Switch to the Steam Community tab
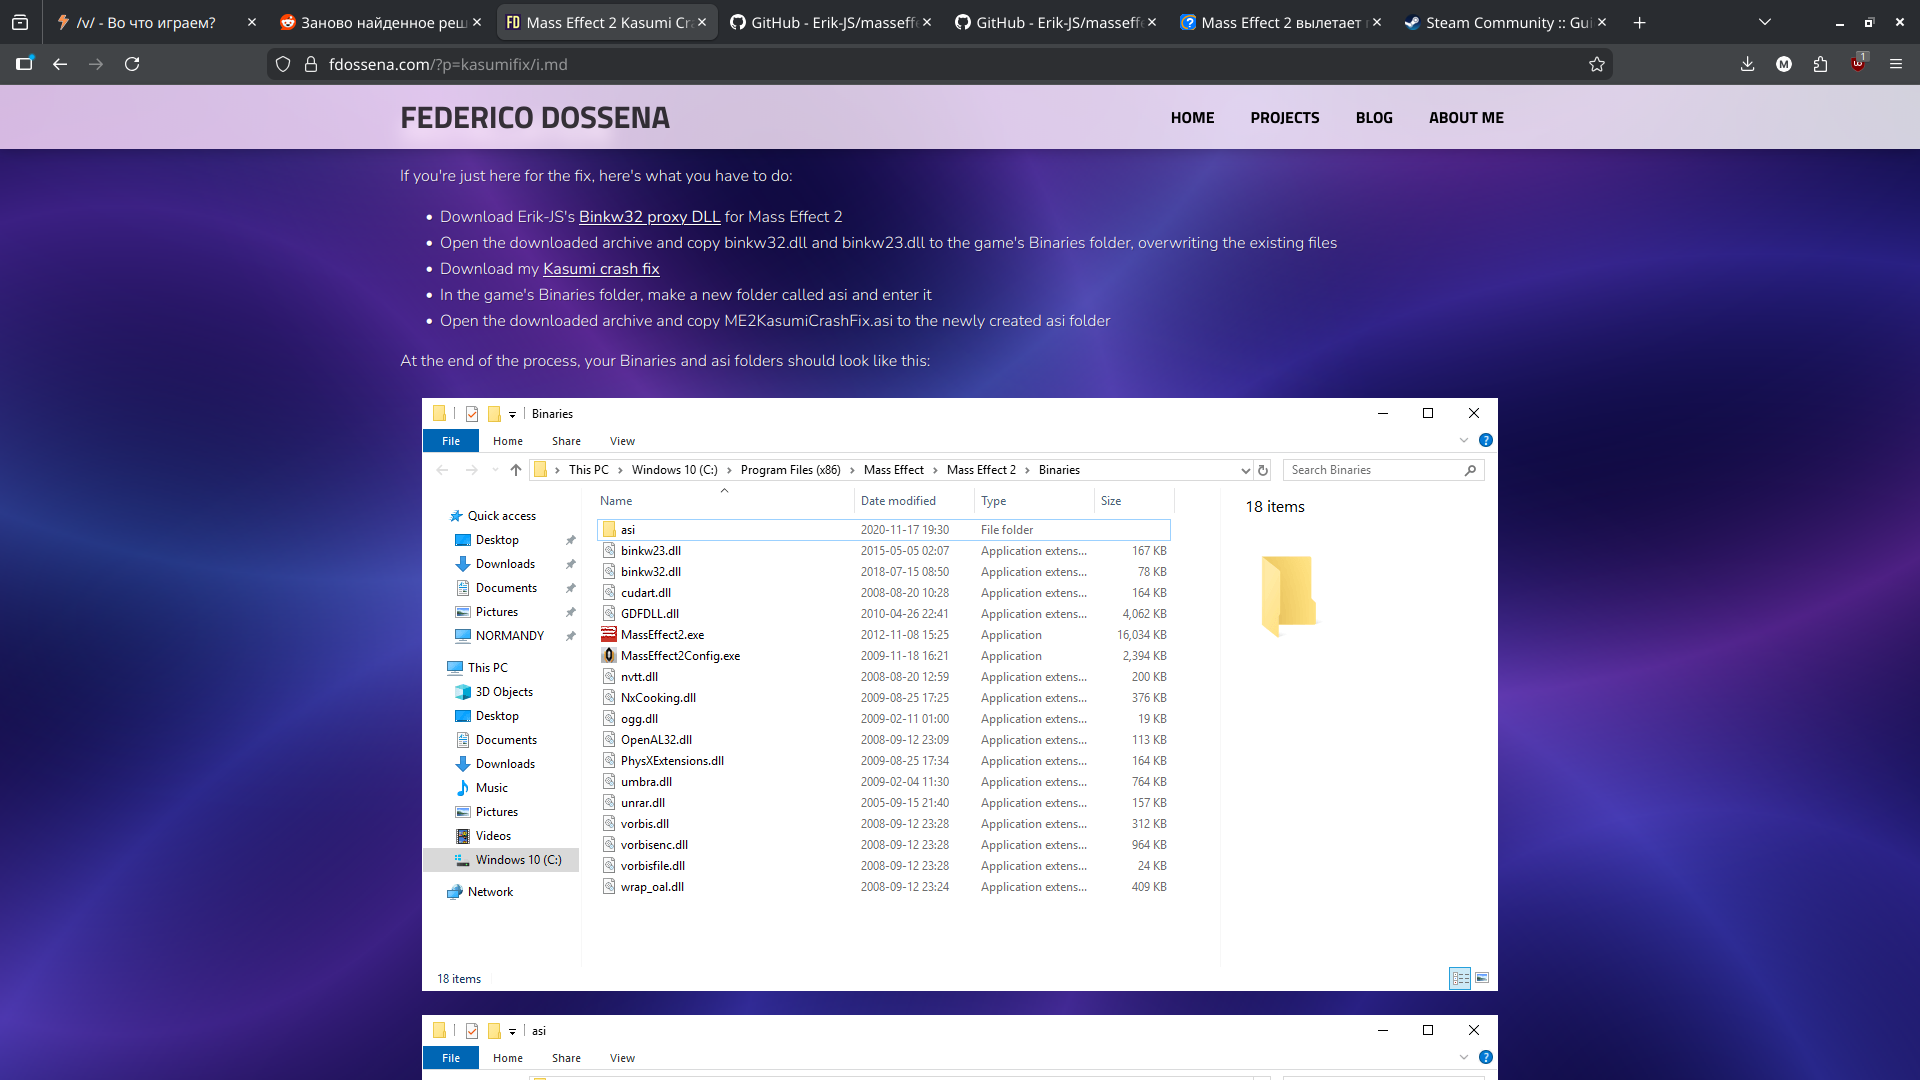 point(1500,22)
